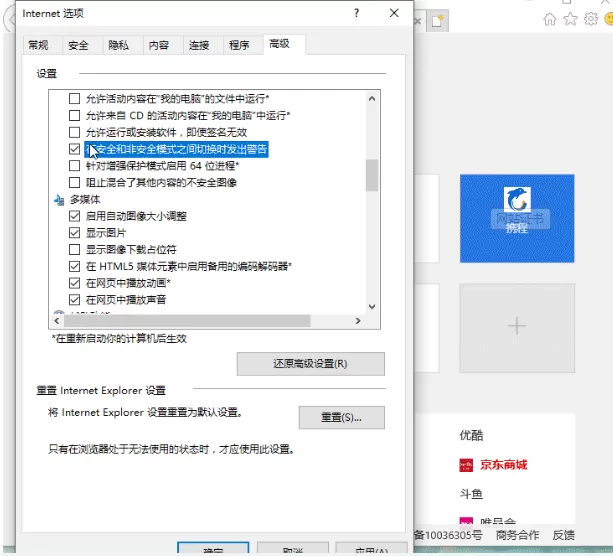Image resolution: width=613 pixels, height=556 pixels.
Task: Click the 京东商城 red logo icon
Action: [466, 465]
